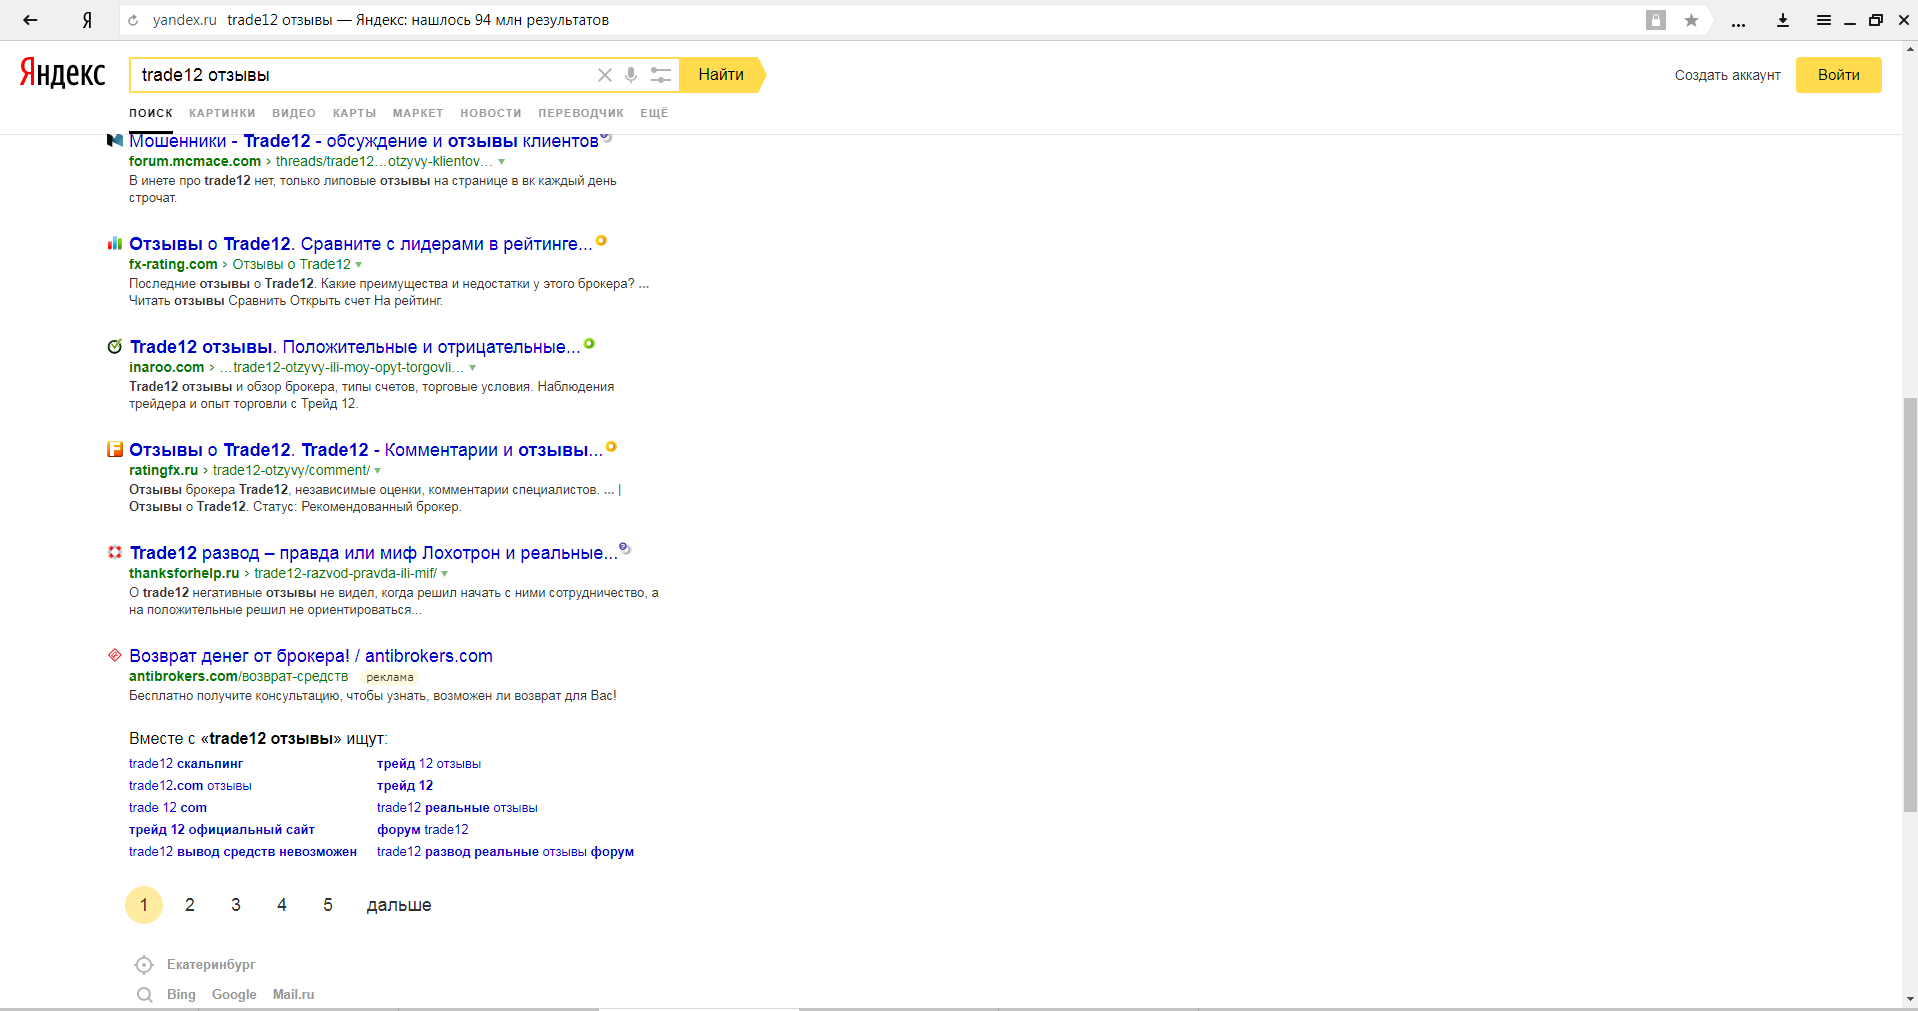
Task: Click the Яндекс logo
Action: coord(62,73)
